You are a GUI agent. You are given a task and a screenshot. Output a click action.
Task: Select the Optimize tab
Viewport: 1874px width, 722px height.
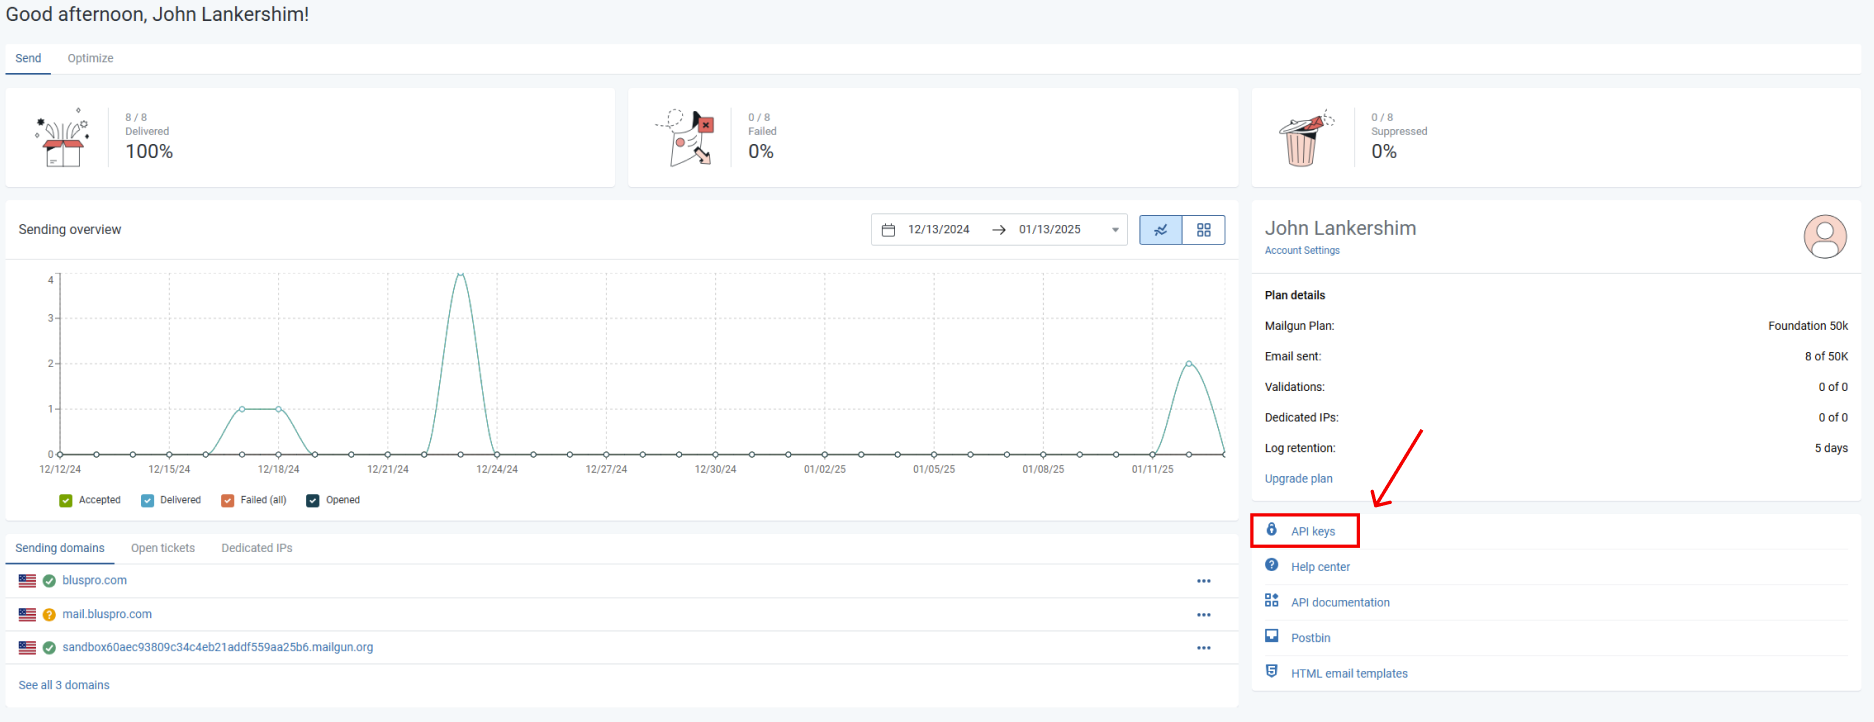[x=90, y=58]
